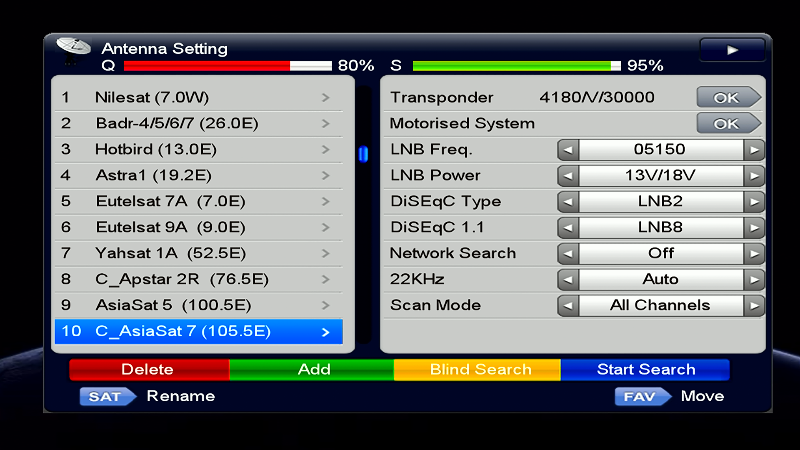Image resolution: width=800 pixels, height=450 pixels.
Task: Click the FAV Move key button
Action: (x=642, y=396)
